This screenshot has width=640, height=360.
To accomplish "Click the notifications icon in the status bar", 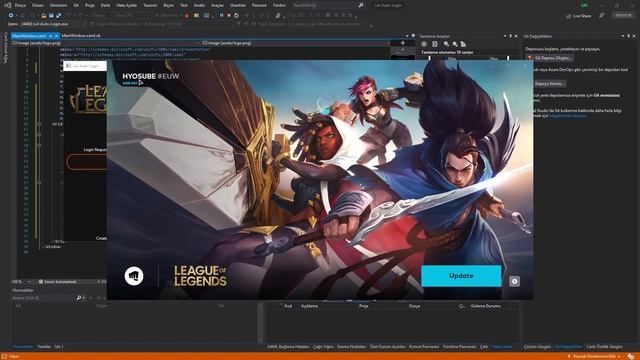I will pyautogui.click(x=631, y=356).
